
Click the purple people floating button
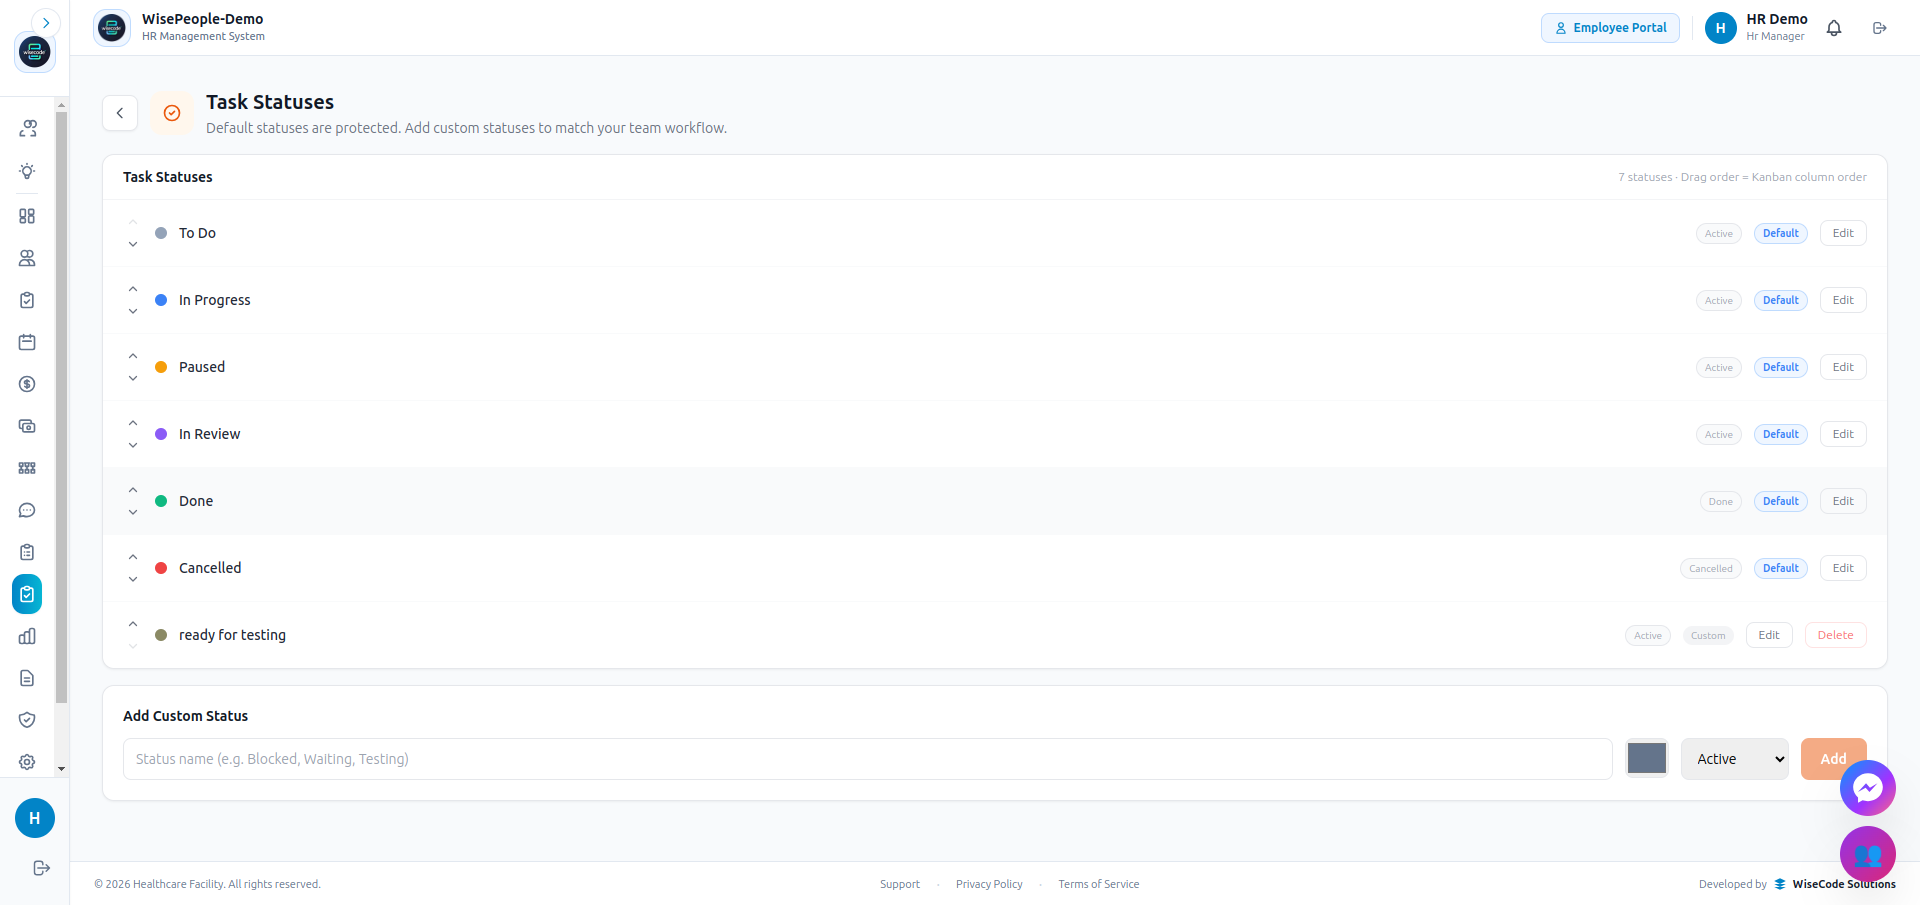coord(1868,854)
